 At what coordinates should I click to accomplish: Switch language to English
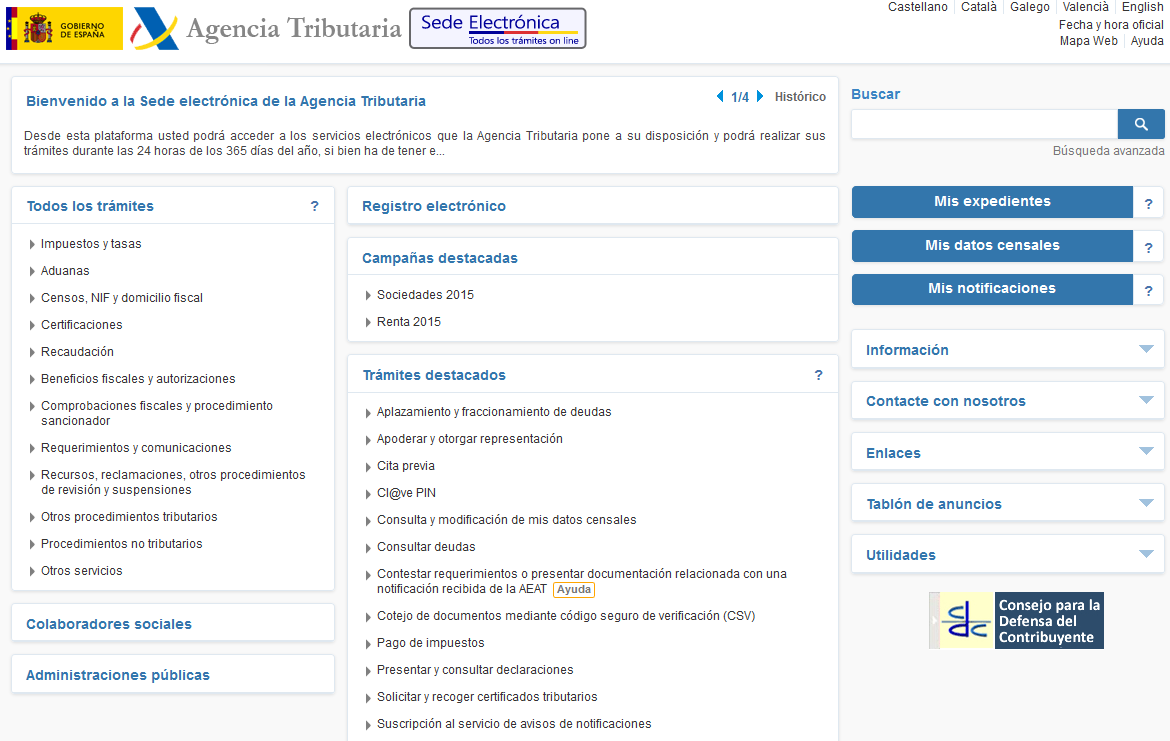point(1143,7)
